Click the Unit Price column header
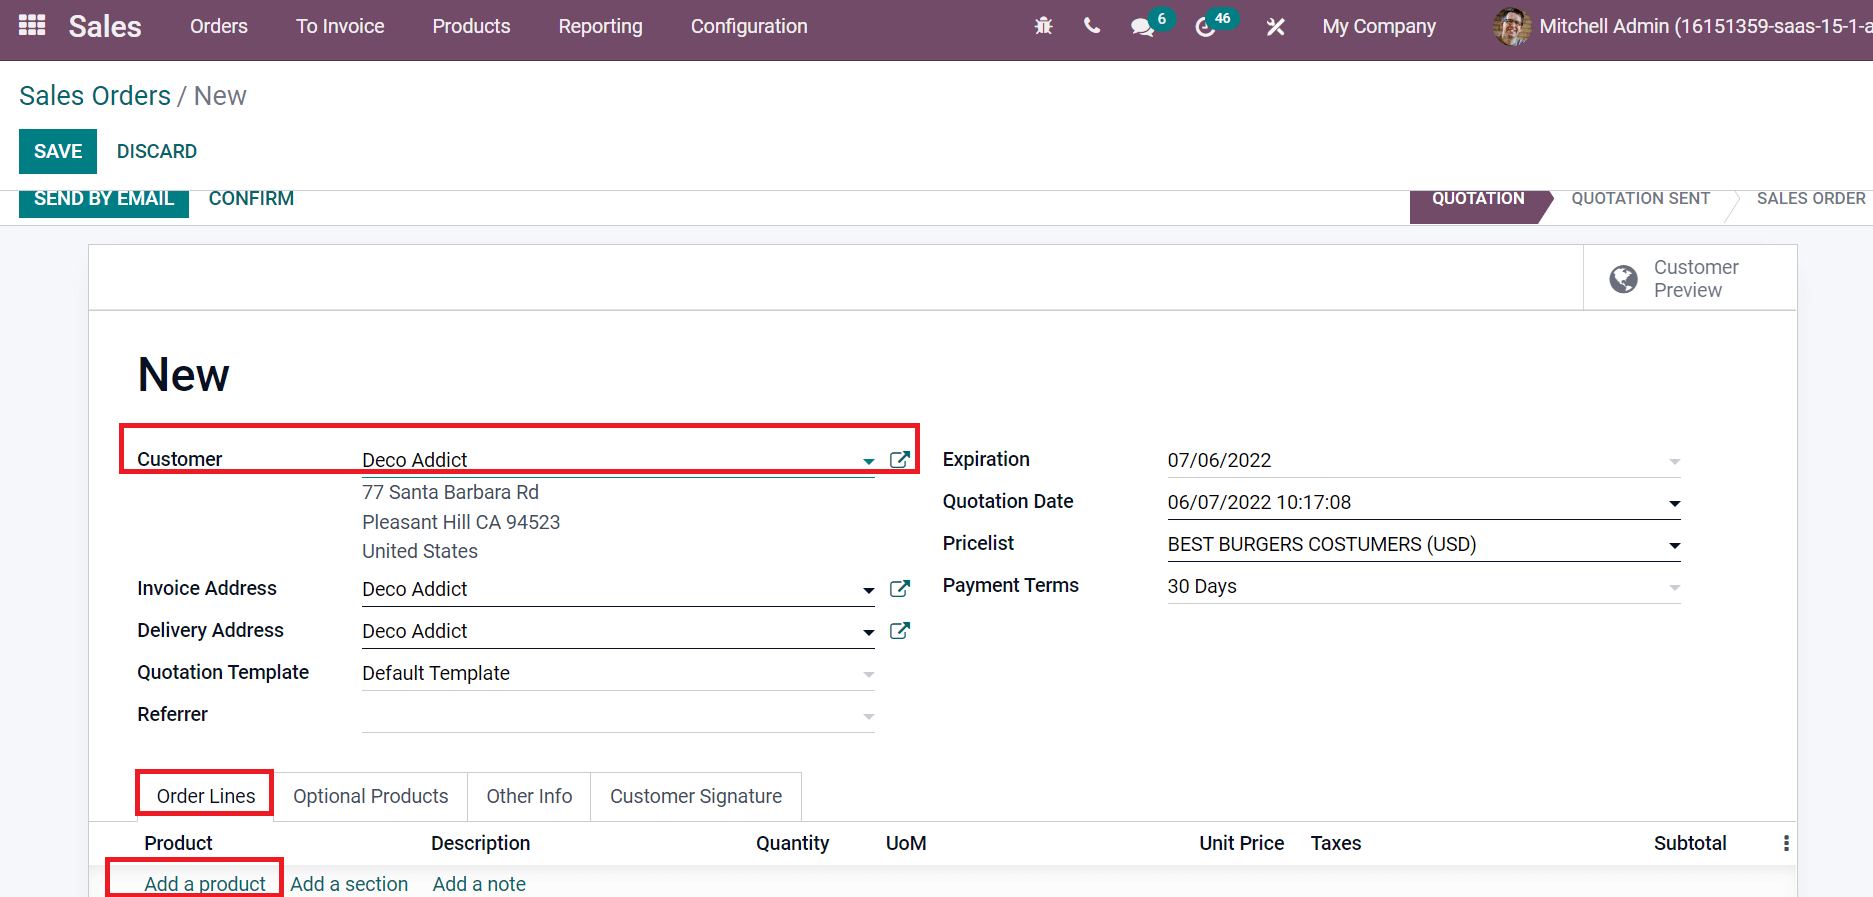The width and height of the screenshot is (1873, 897). tap(1241, 843)
